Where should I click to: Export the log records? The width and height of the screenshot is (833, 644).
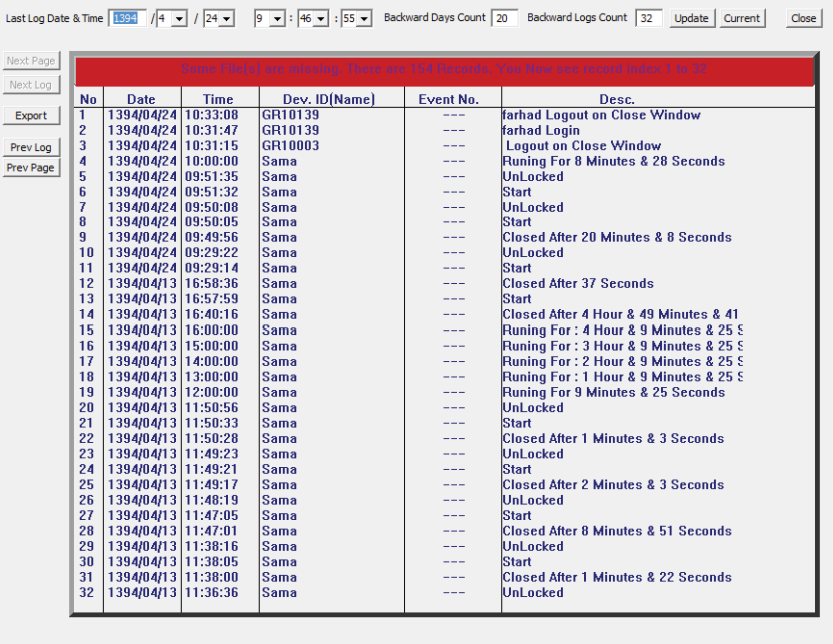point(31,116)
